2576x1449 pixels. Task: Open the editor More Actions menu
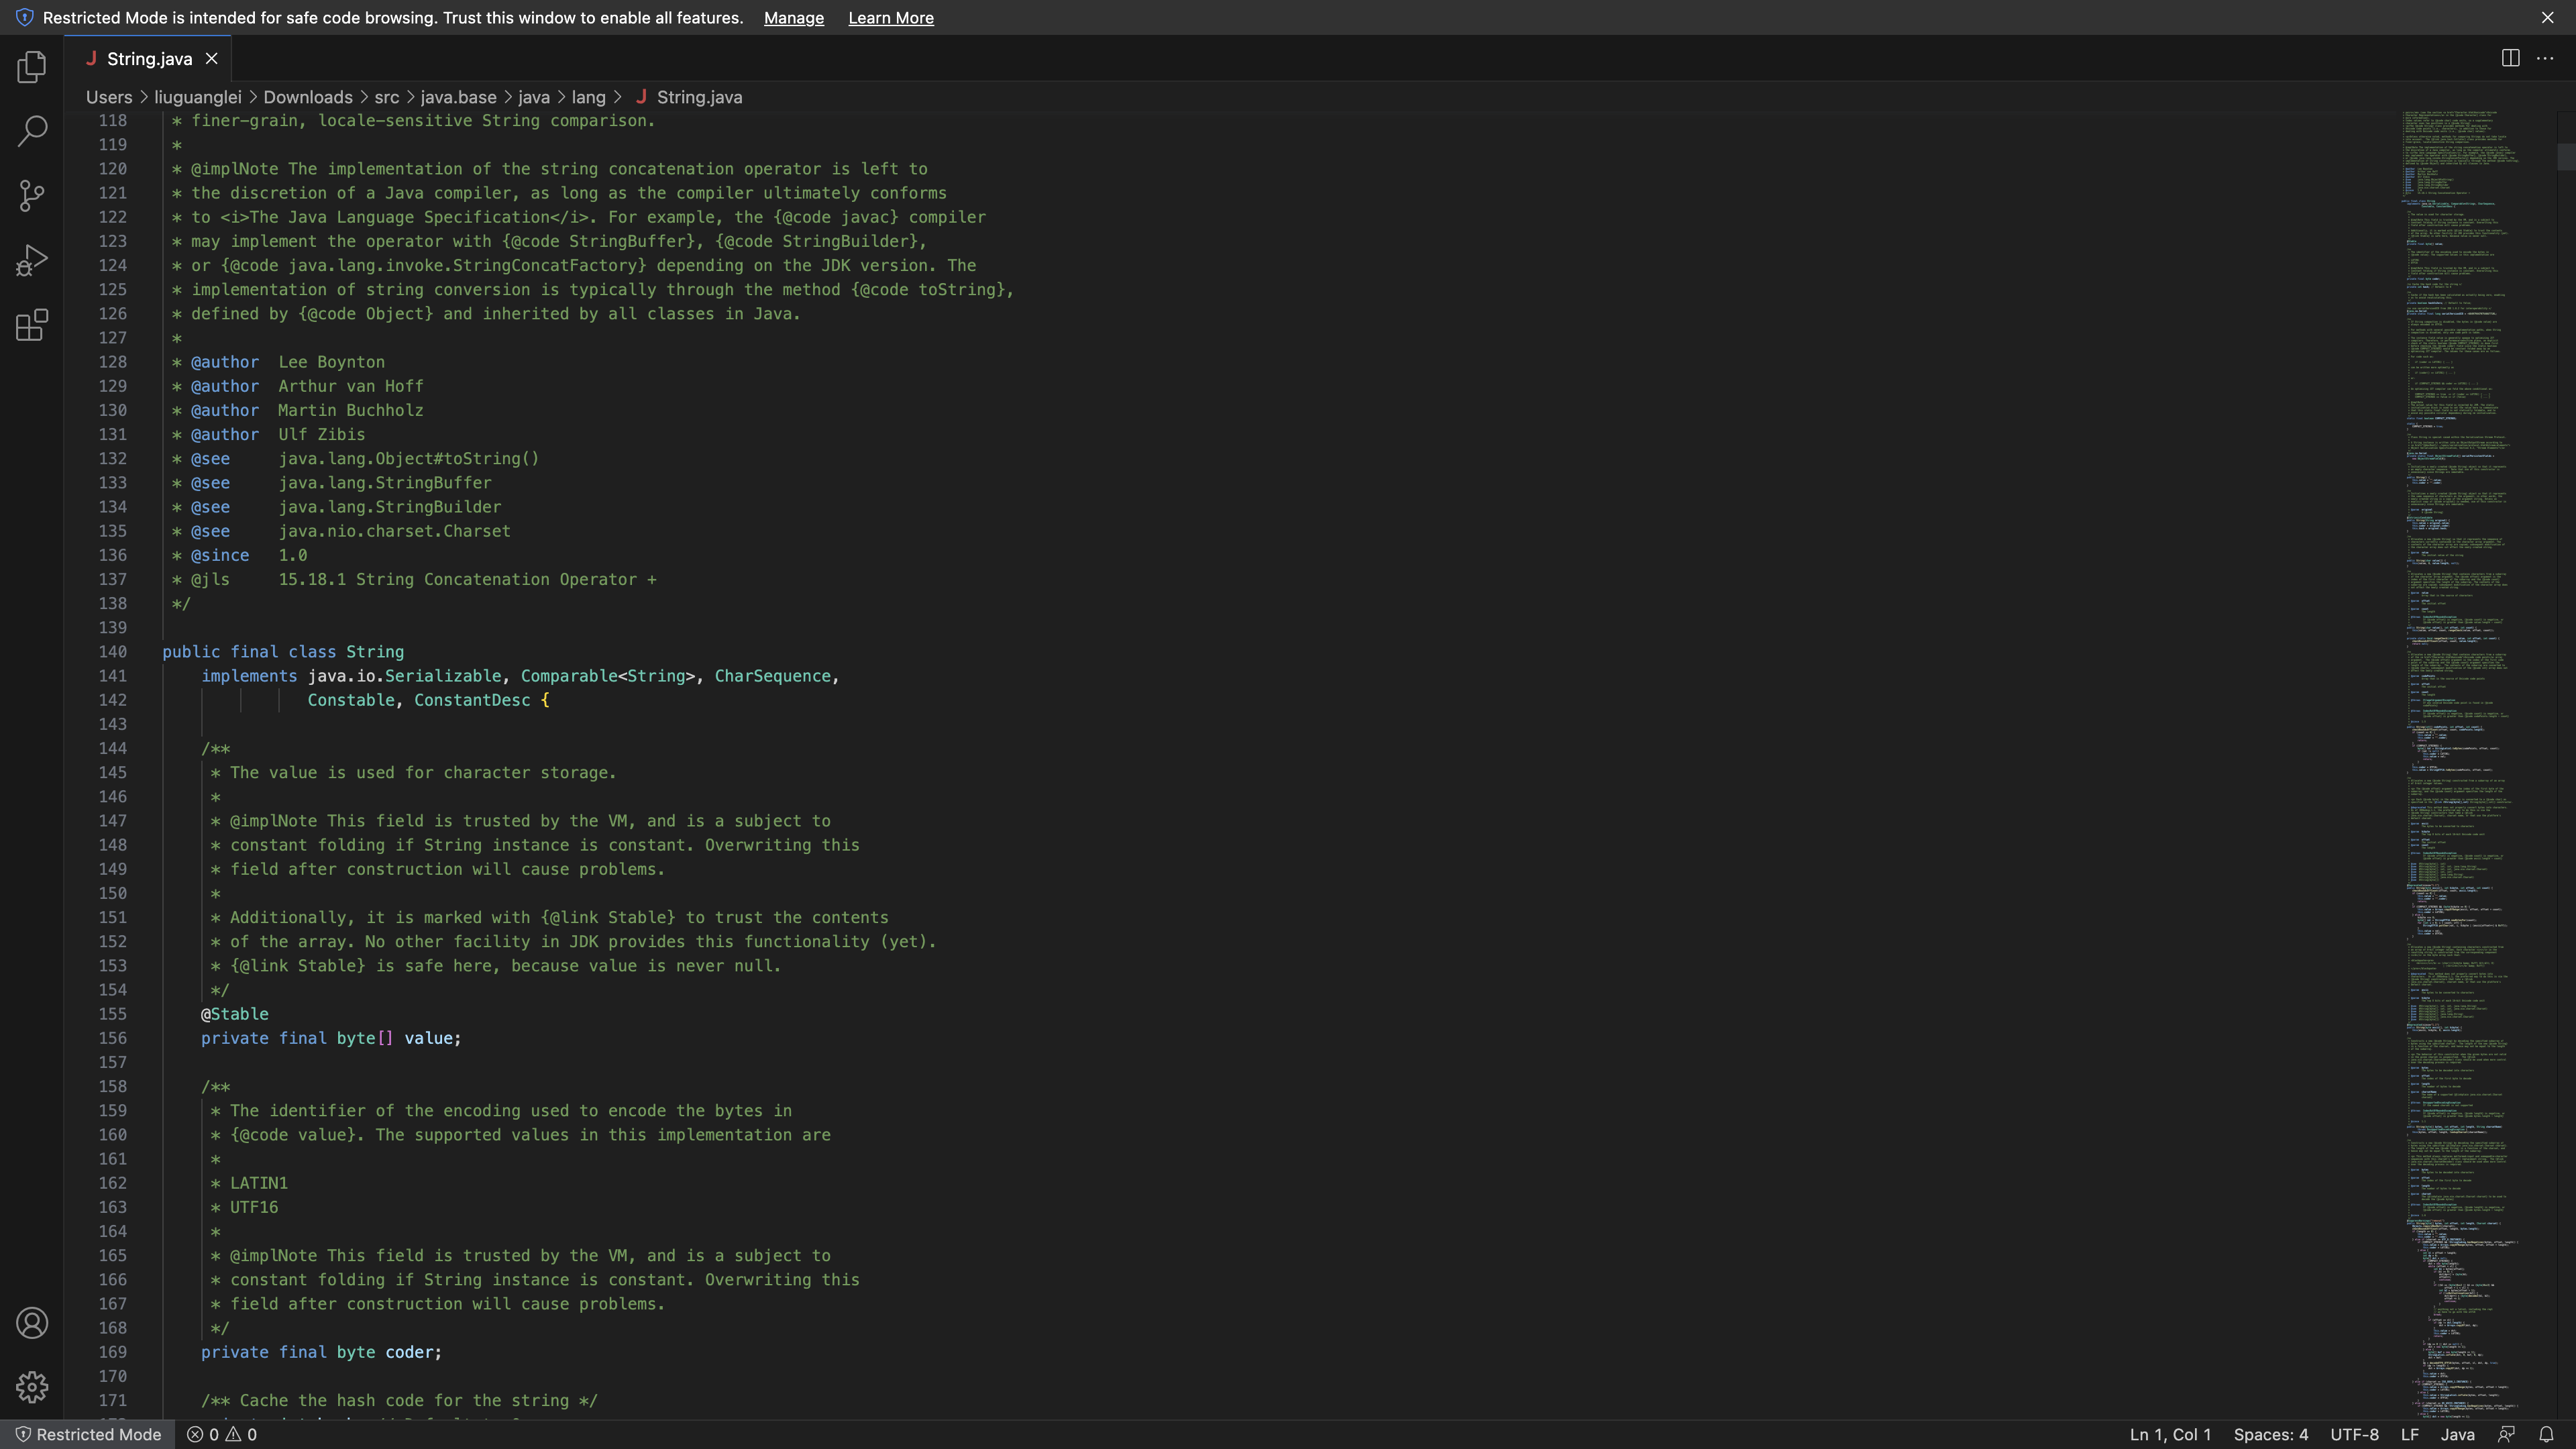2545,58
